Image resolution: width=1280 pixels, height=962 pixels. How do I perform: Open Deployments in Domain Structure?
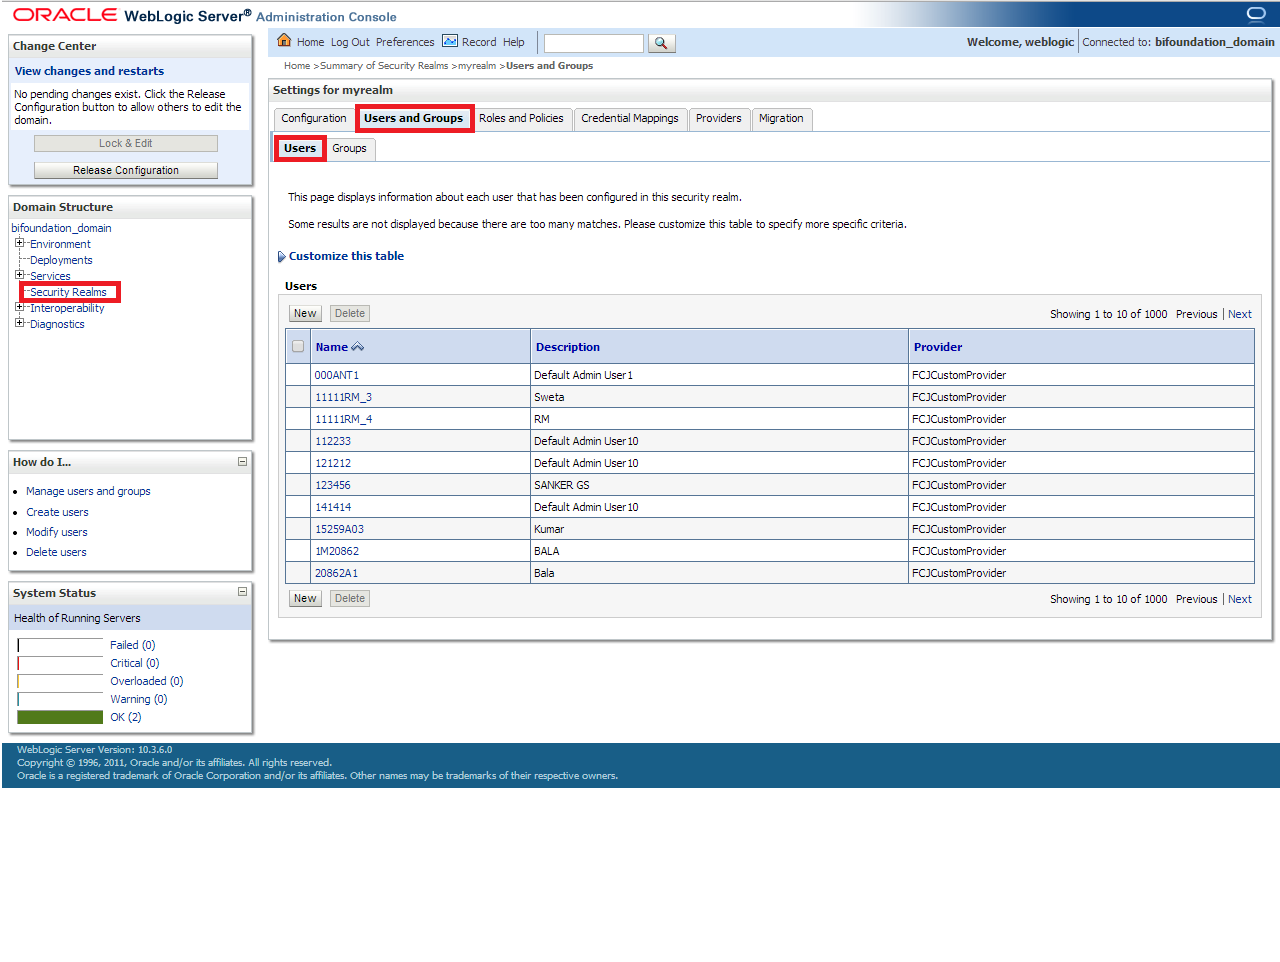coord(61,260)
